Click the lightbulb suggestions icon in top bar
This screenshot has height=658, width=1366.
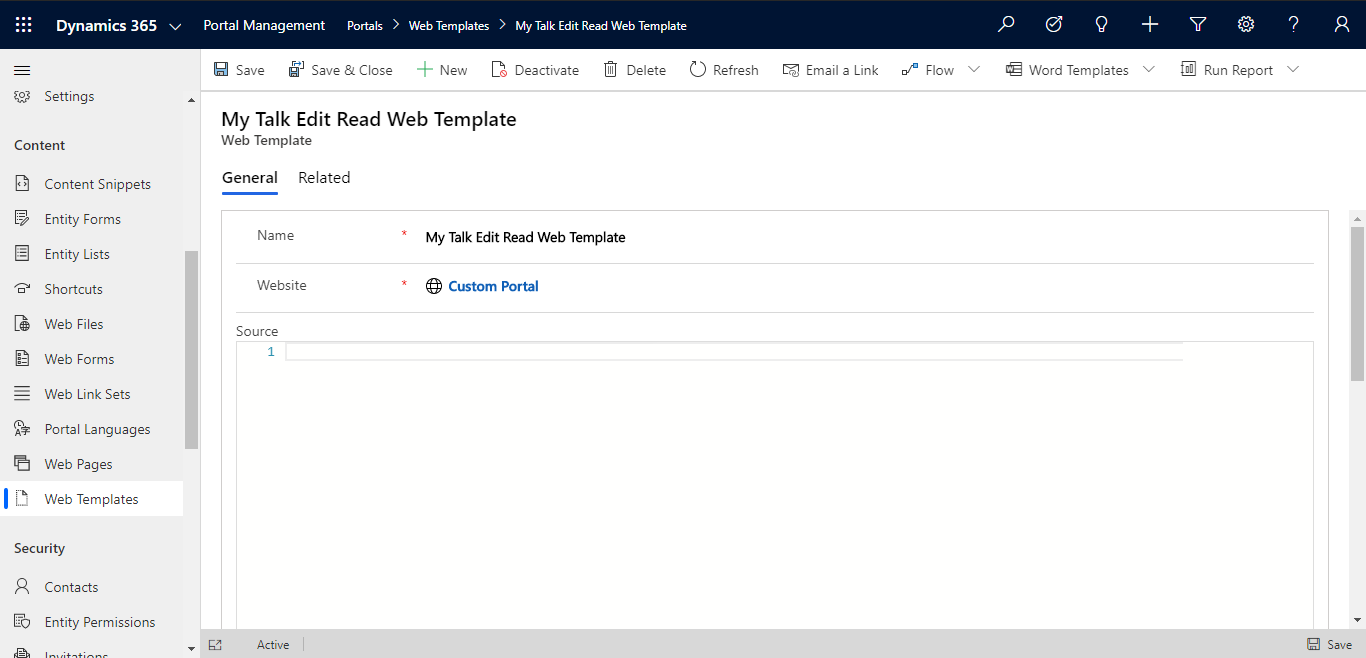tap(1101, 24)
